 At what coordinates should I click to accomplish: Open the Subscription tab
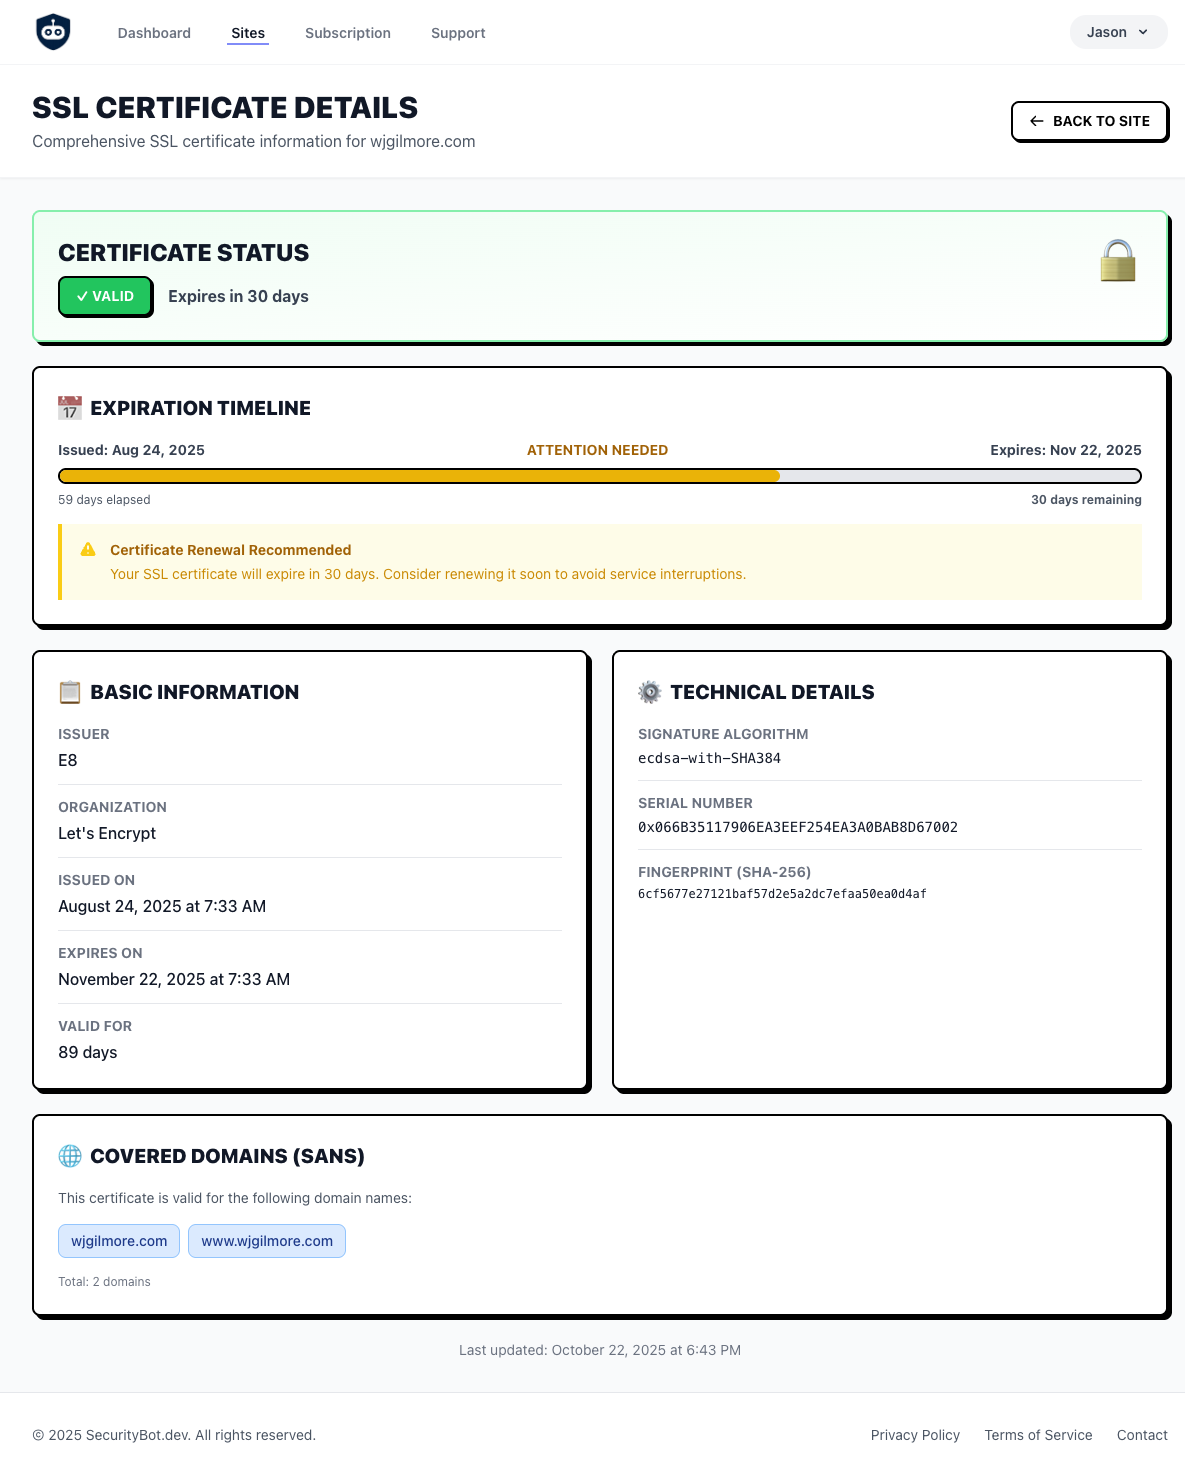tap(347, 32)
